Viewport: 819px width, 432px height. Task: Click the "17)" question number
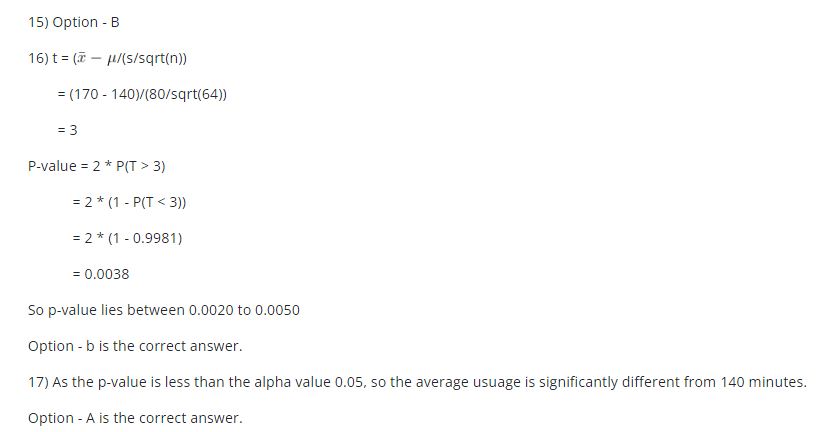[x=38, y=382]
